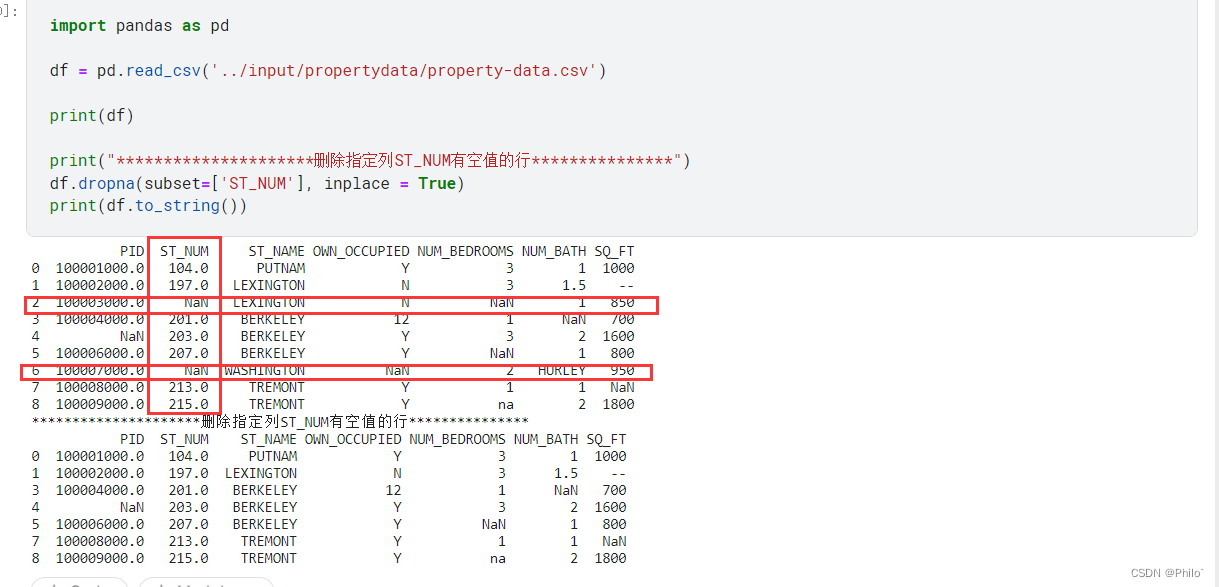Click OWN_OCCUPIED header in first output table
1219x587 pixels.
[361, 251]
